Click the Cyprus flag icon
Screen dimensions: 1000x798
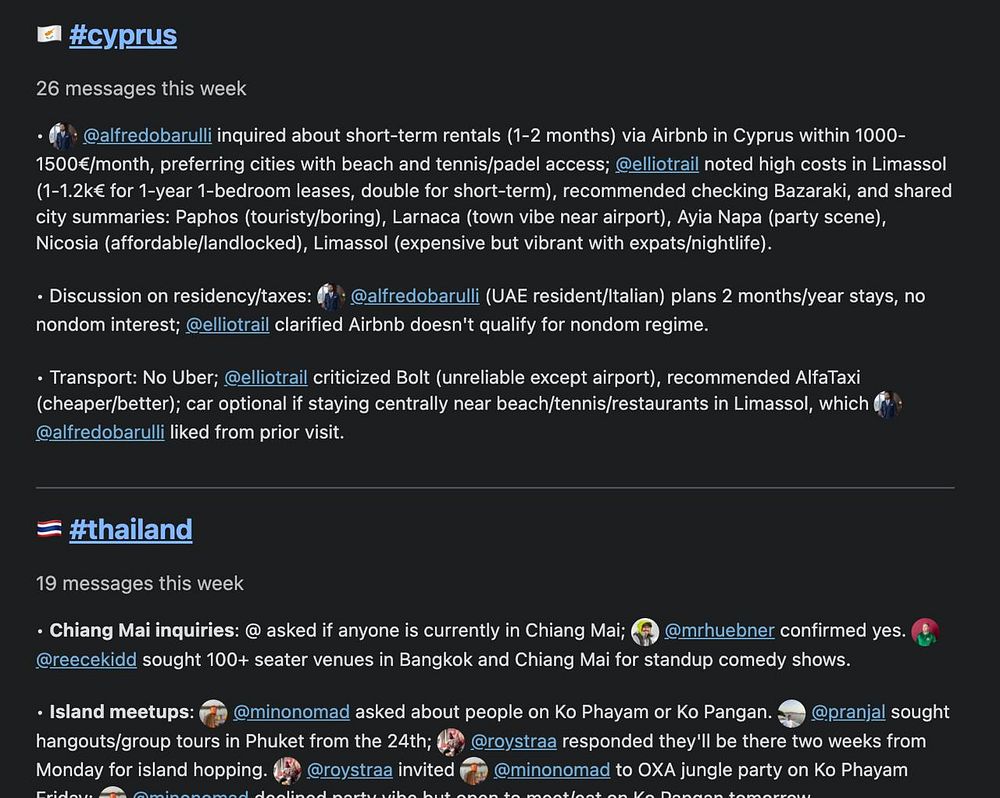[x=49, y=35]
